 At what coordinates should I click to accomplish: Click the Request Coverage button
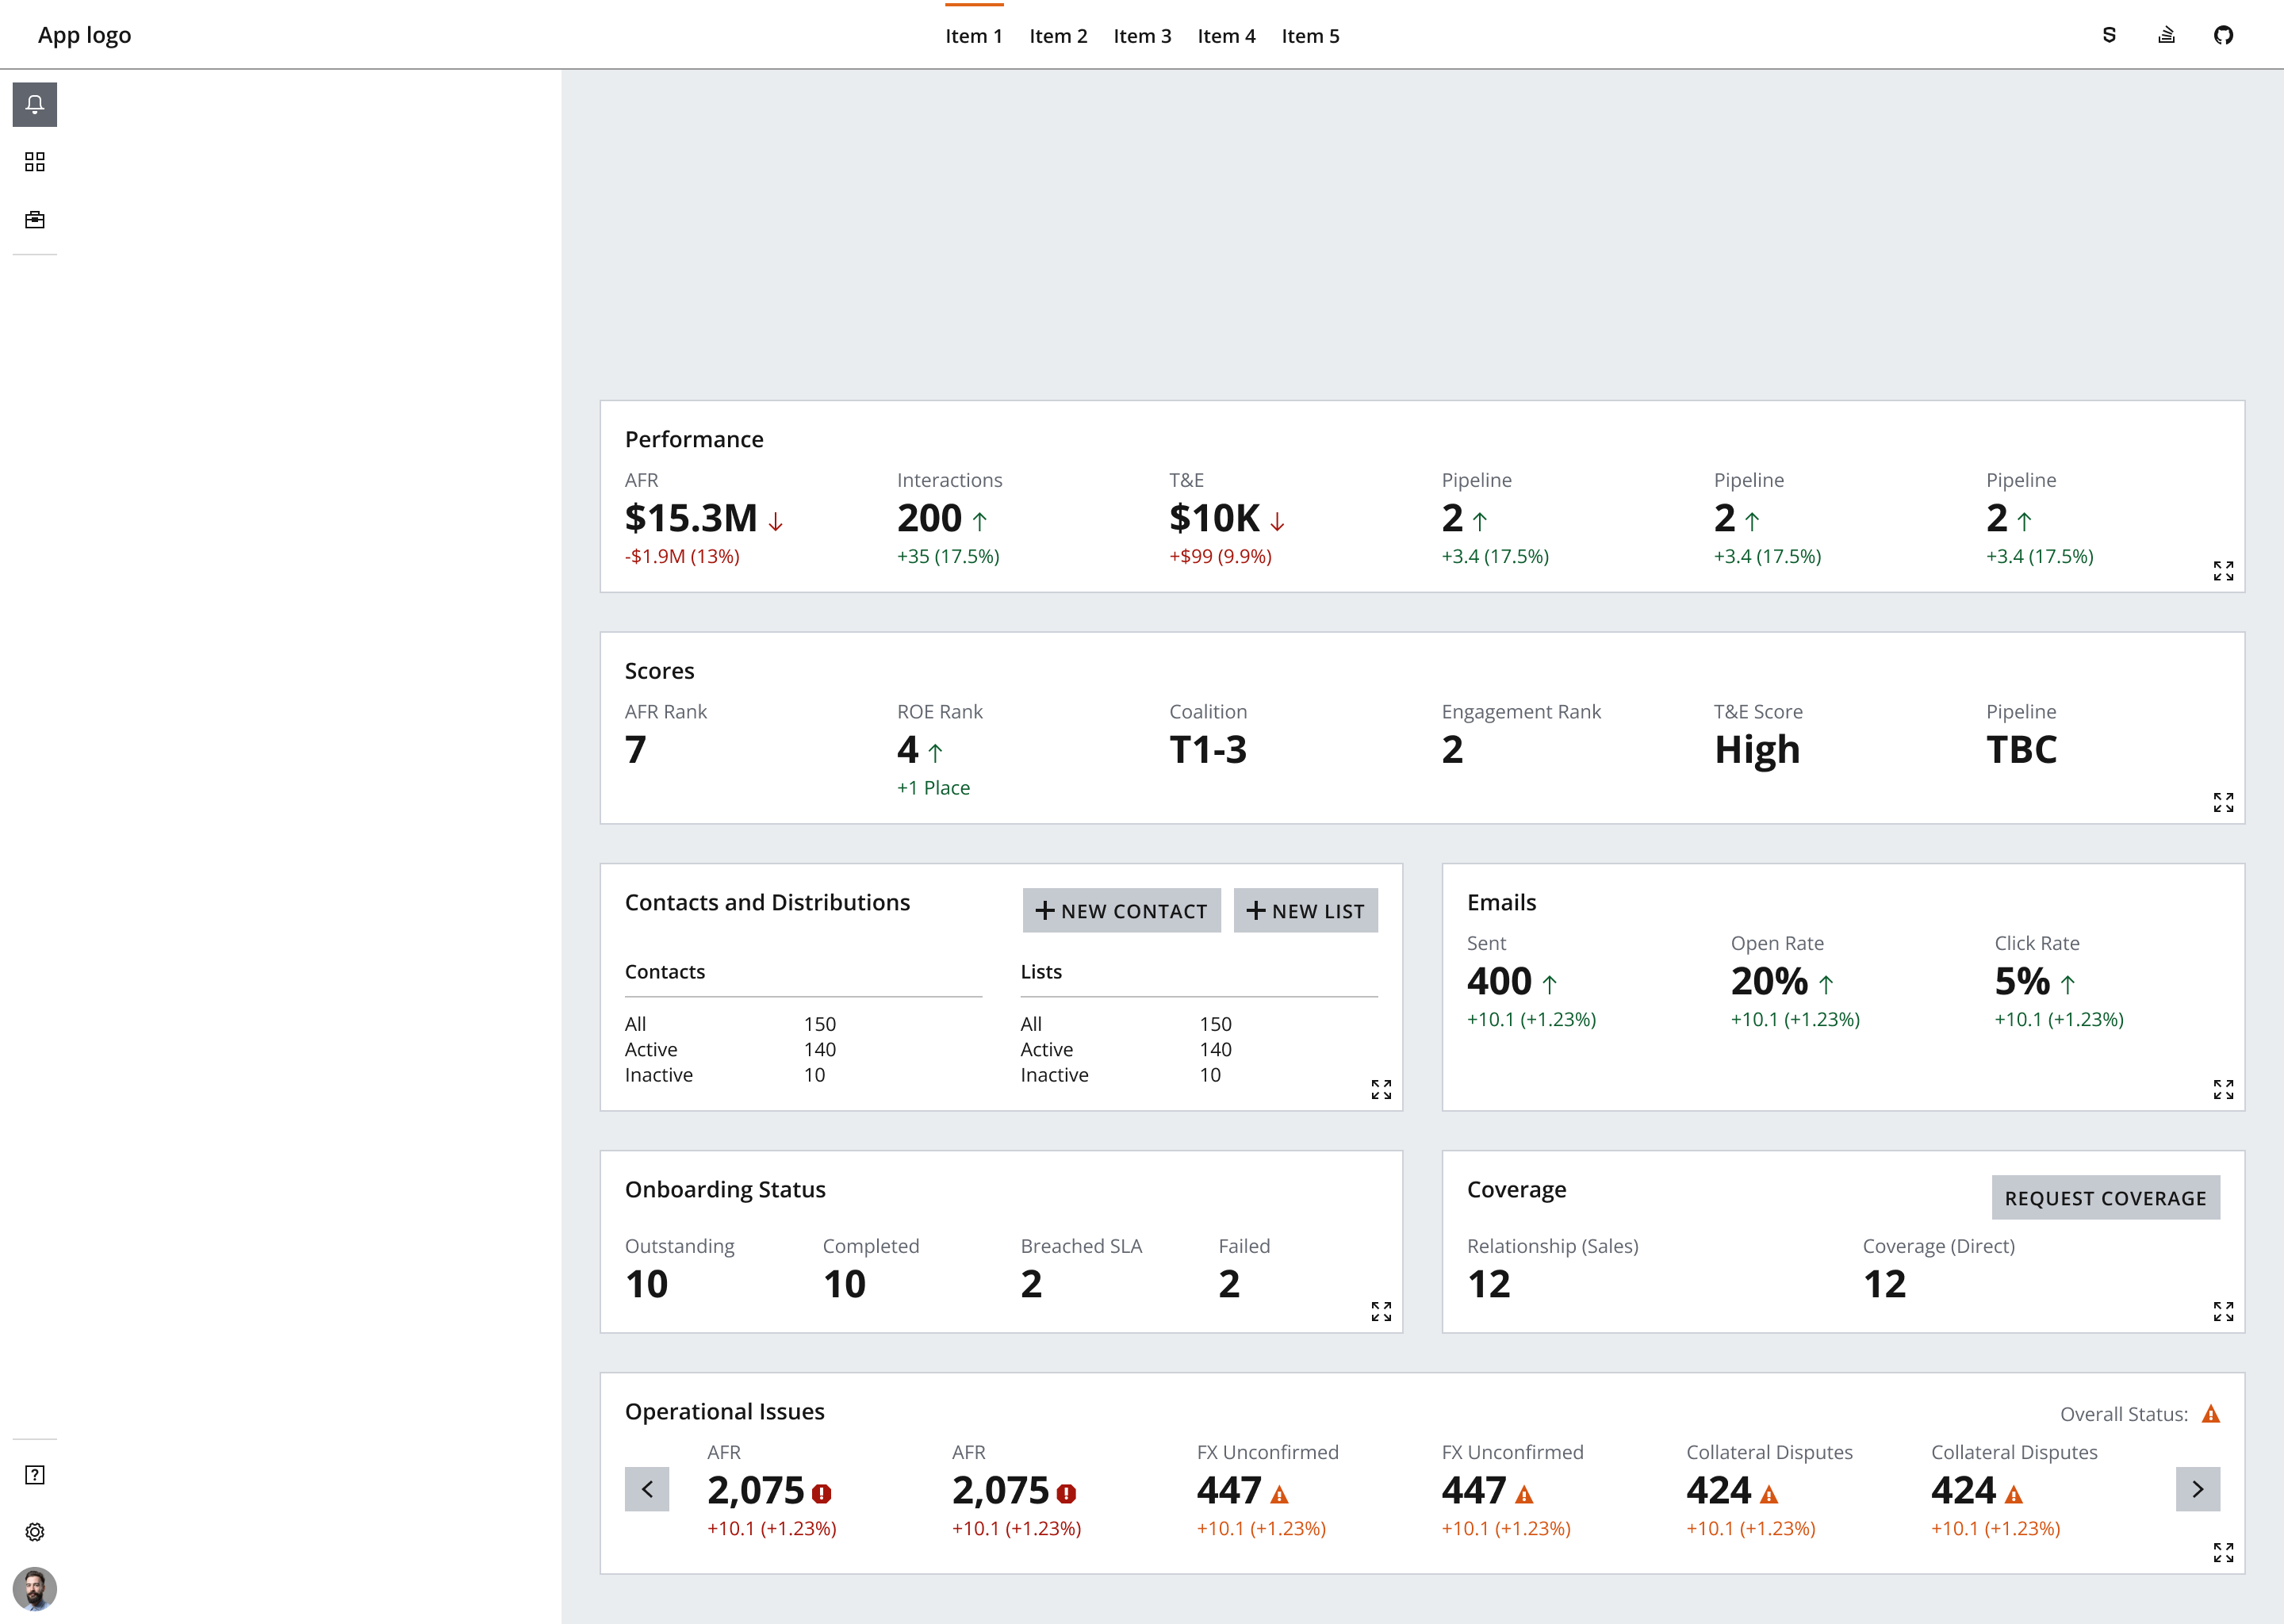[x=2105, y=1198]
